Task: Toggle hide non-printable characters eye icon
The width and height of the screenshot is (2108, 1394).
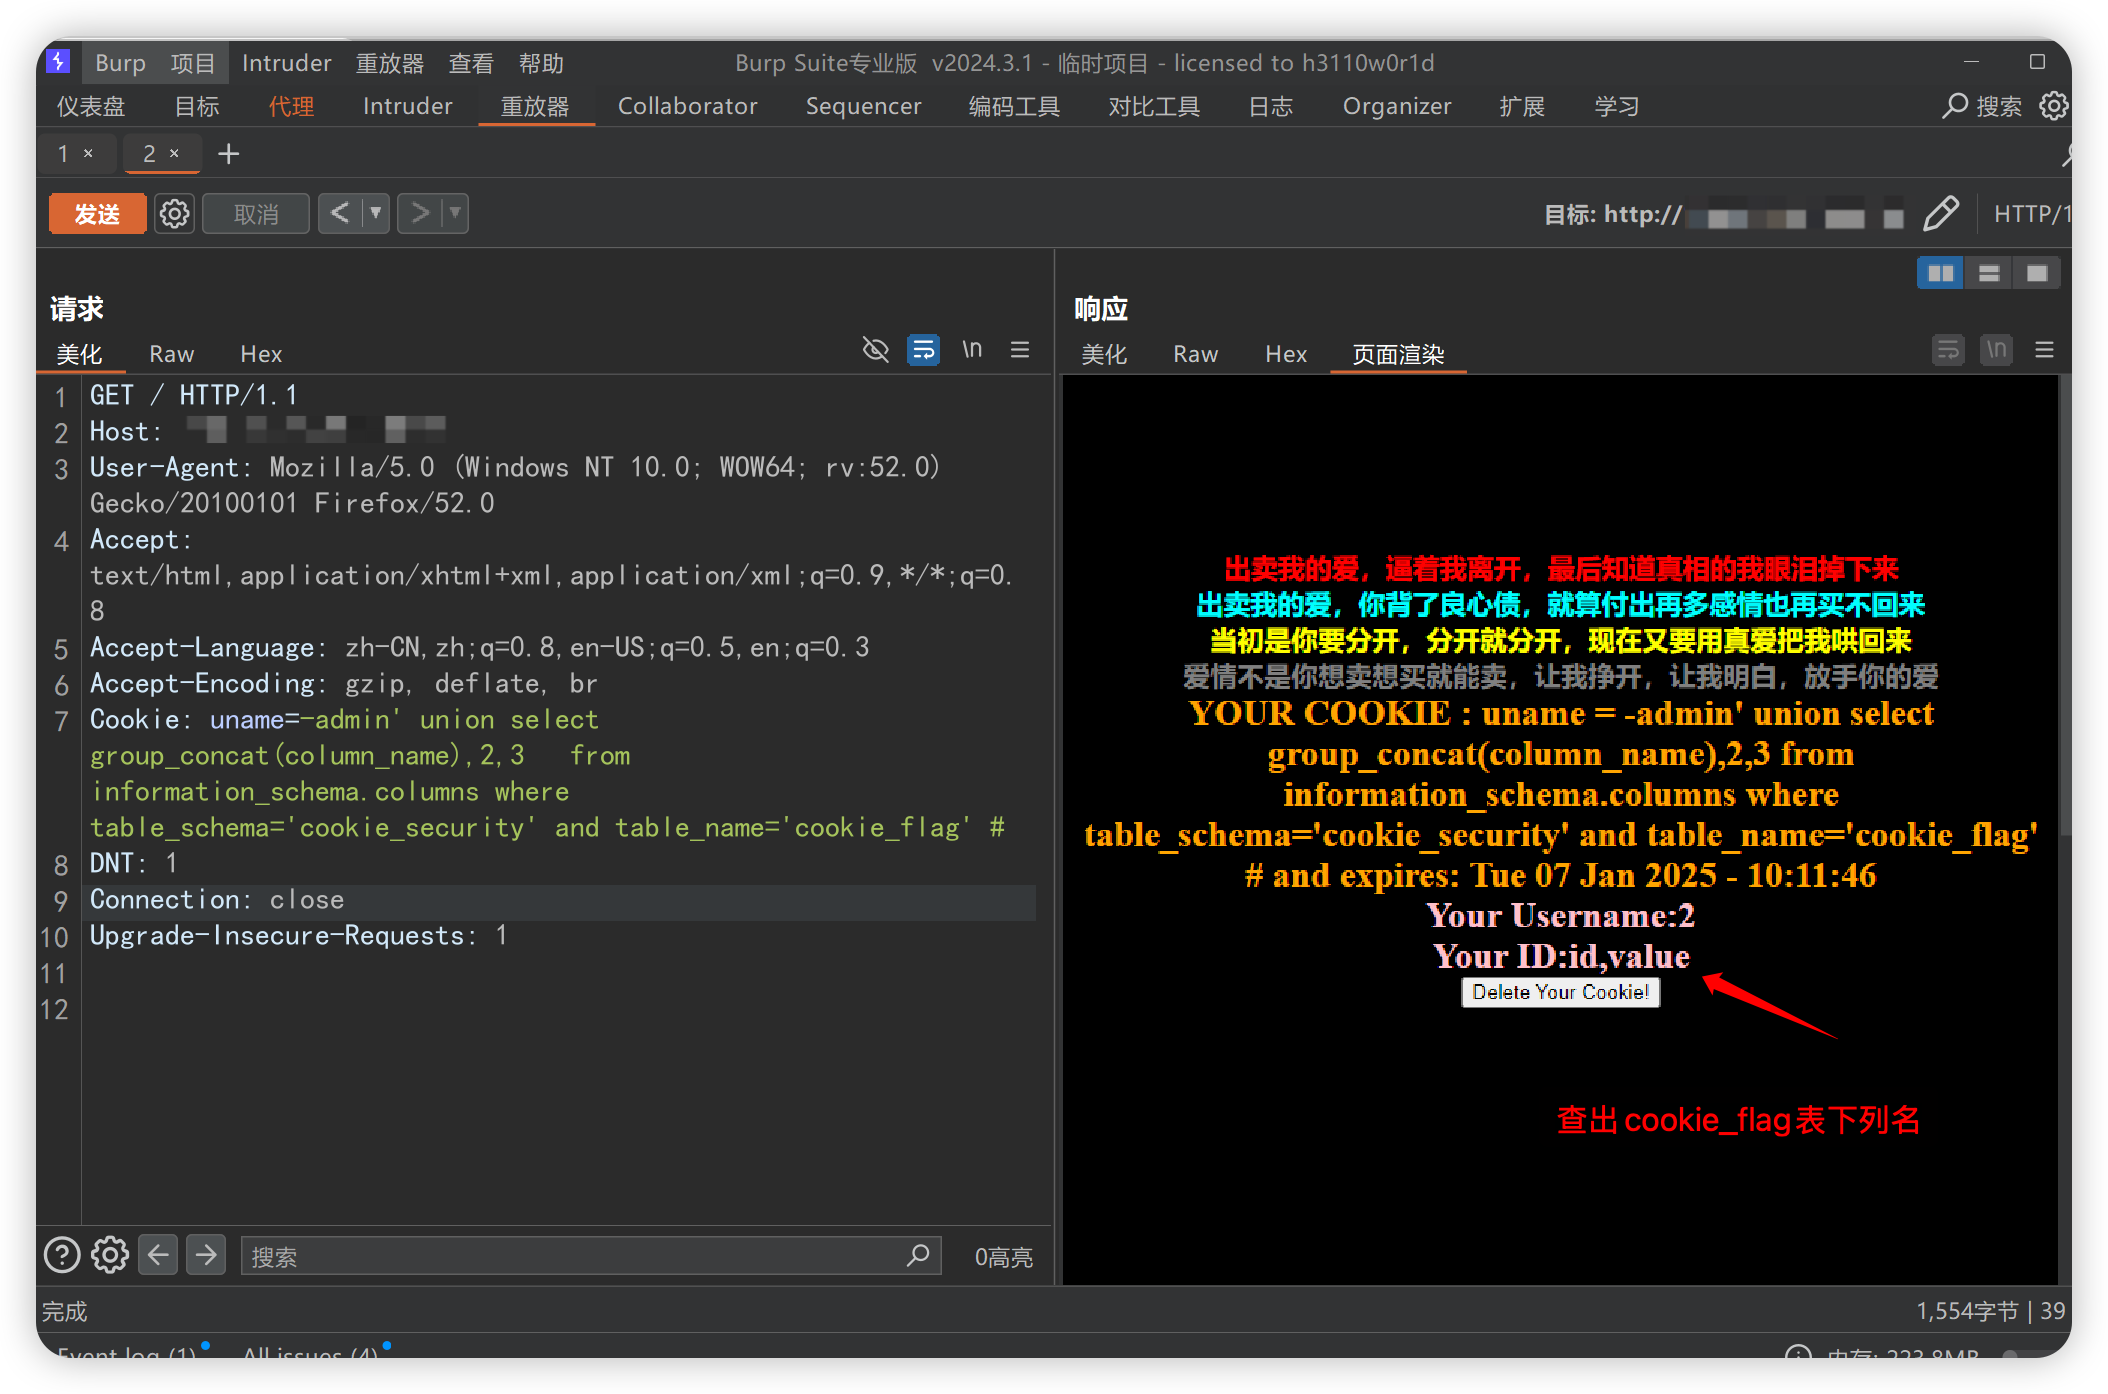Action: 875,350
